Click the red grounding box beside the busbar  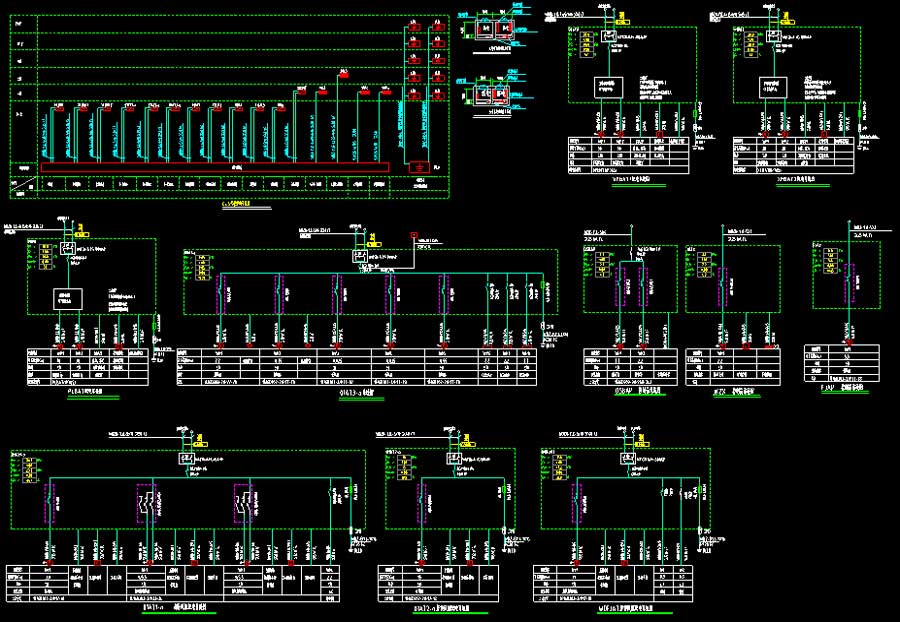[x=419, y=167]
